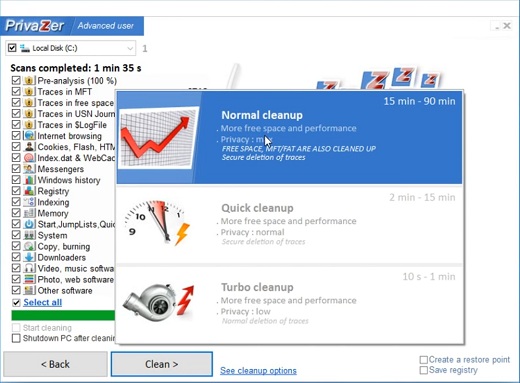Image resolution: width=520 pixels, height=383 pixels.
Task: Uncheck the Local Disk (C:) checkbox
Action: click(x=12, y=48)
